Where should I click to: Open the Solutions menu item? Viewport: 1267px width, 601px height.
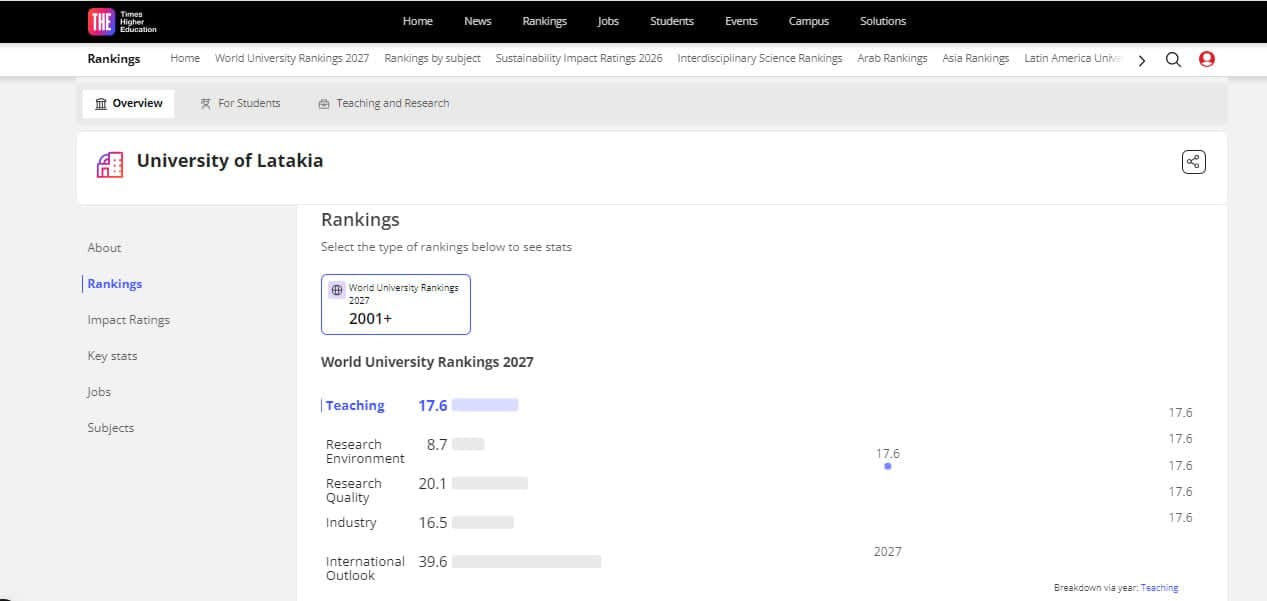click(x=883, y=21)
